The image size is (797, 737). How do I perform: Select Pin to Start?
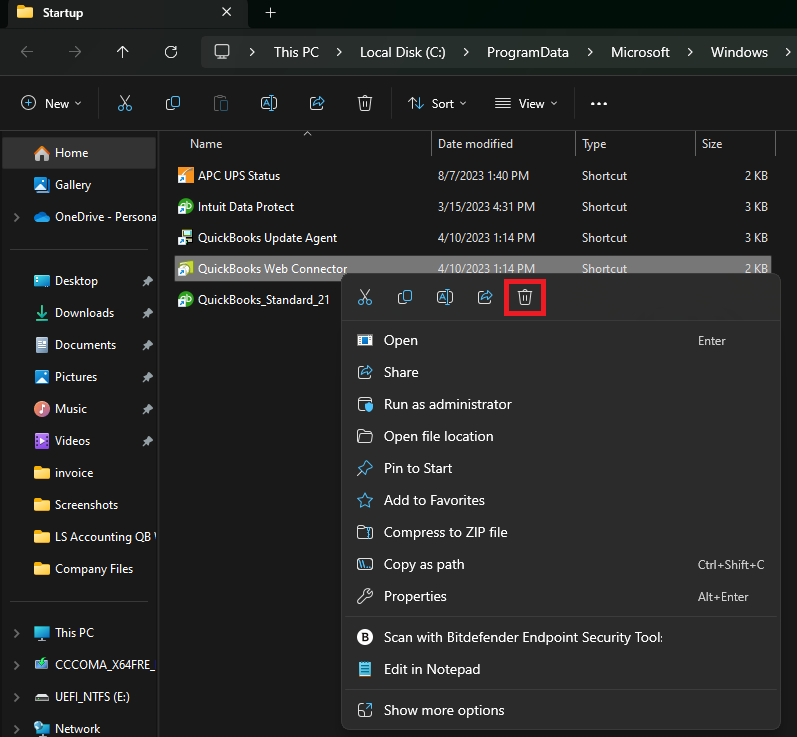(561, 469)
